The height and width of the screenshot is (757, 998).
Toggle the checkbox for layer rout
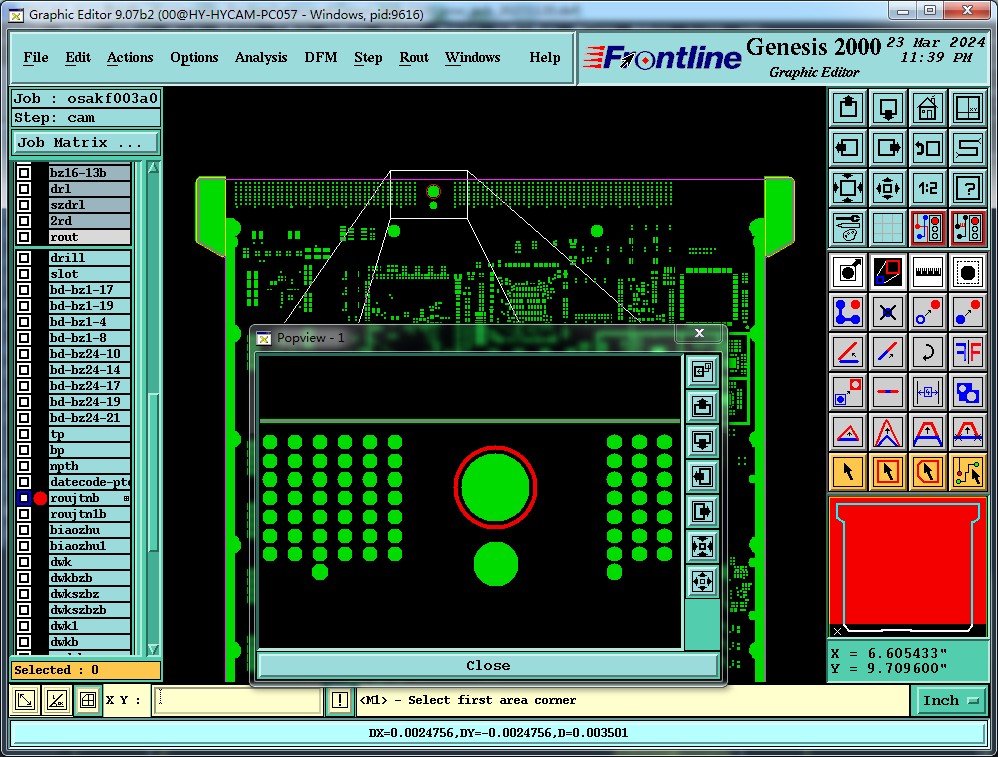pos(24,237)
